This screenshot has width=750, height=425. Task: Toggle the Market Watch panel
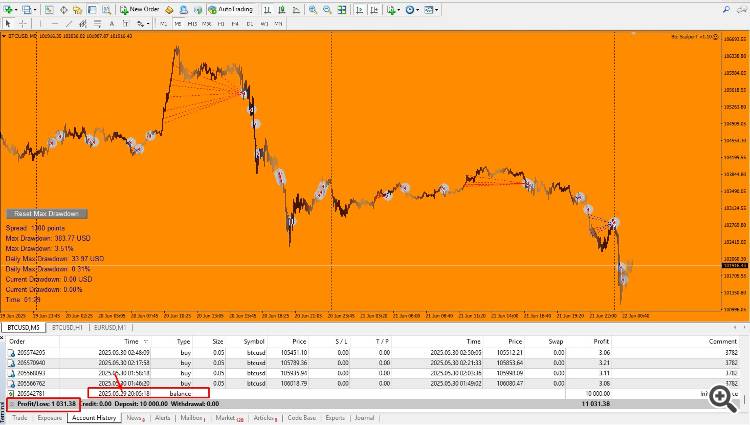click(49, 10)
